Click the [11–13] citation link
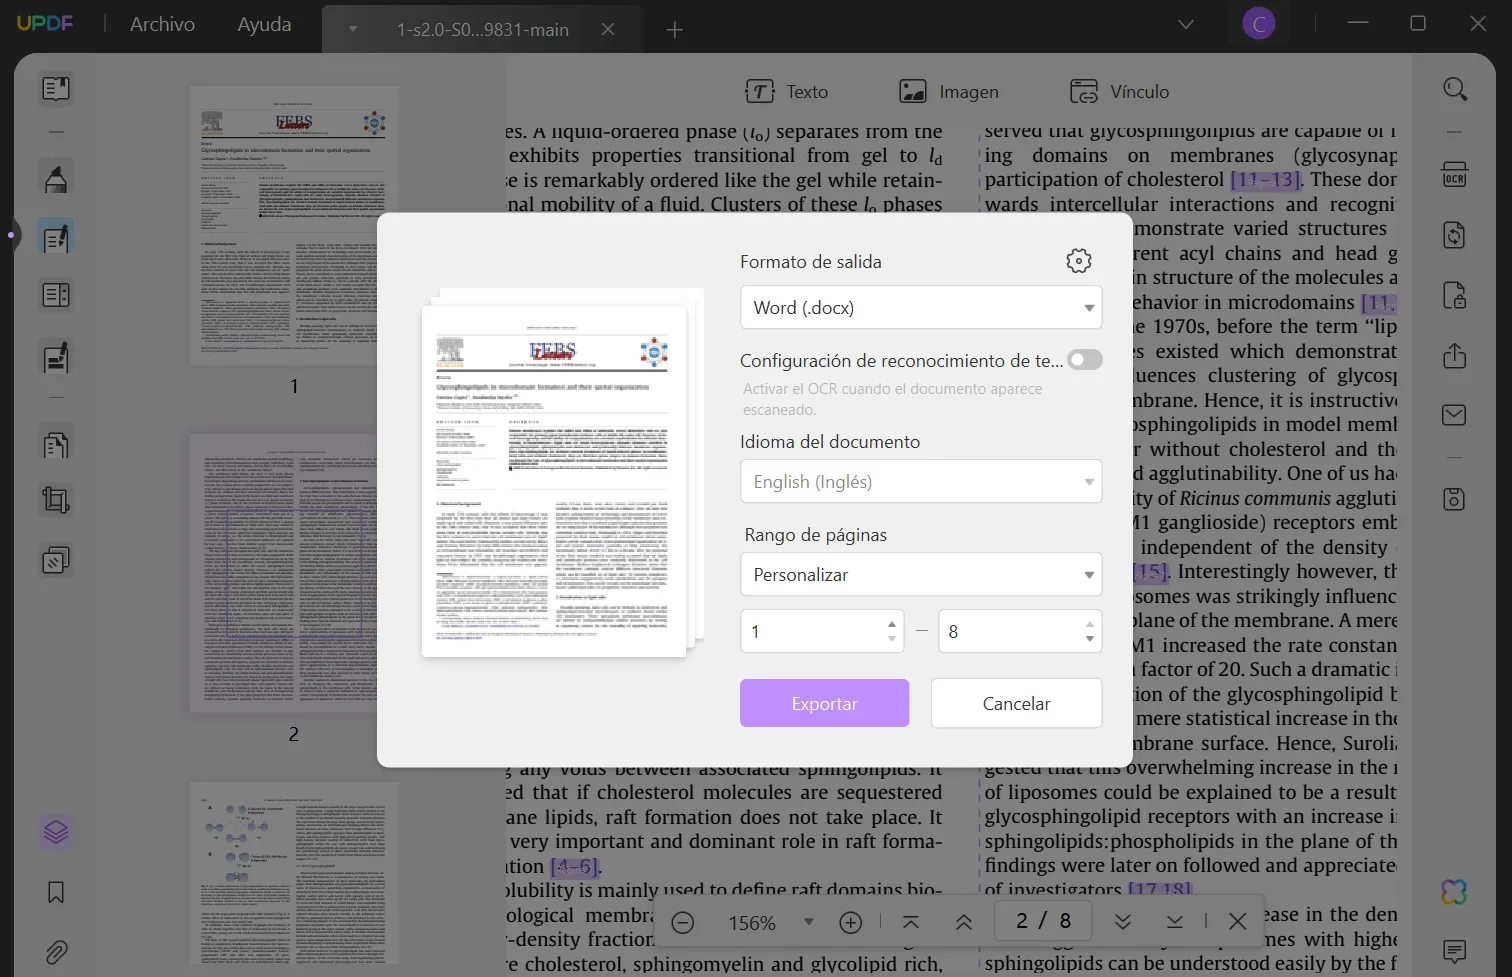This screenshot has height=977, width=1512. (1266, 180)
